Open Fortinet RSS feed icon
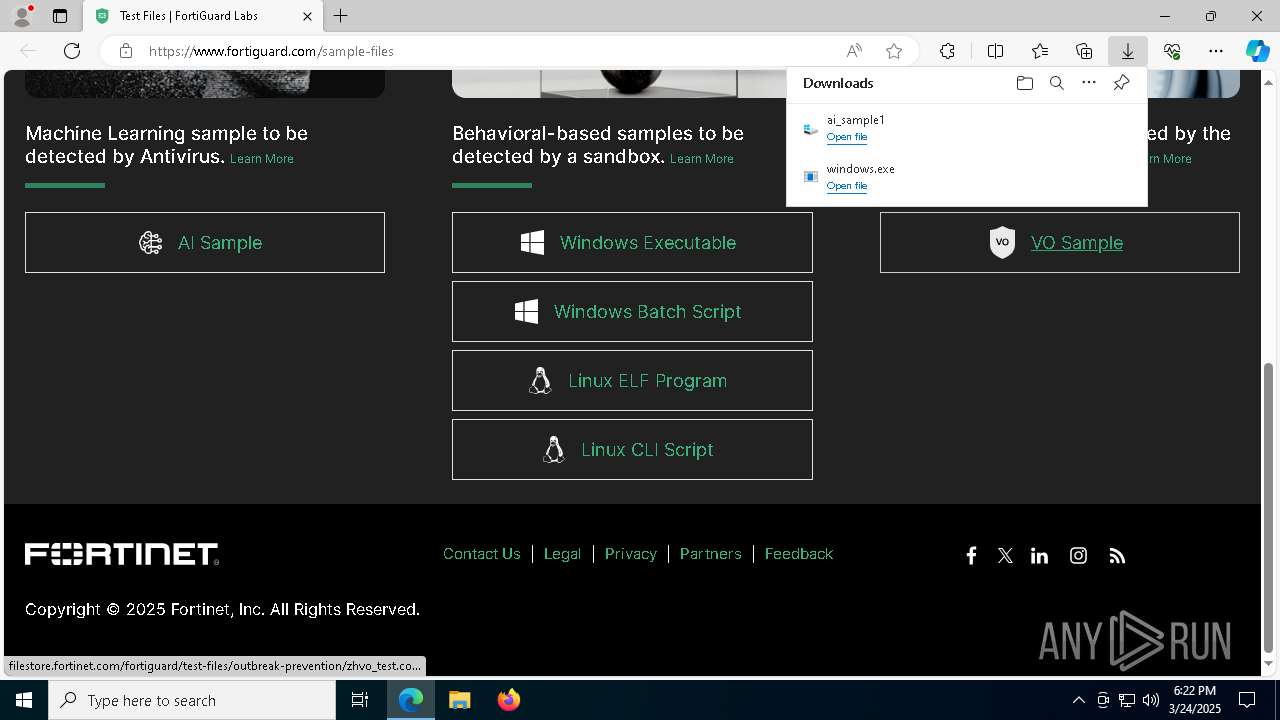 click(x=1117, y=555)
